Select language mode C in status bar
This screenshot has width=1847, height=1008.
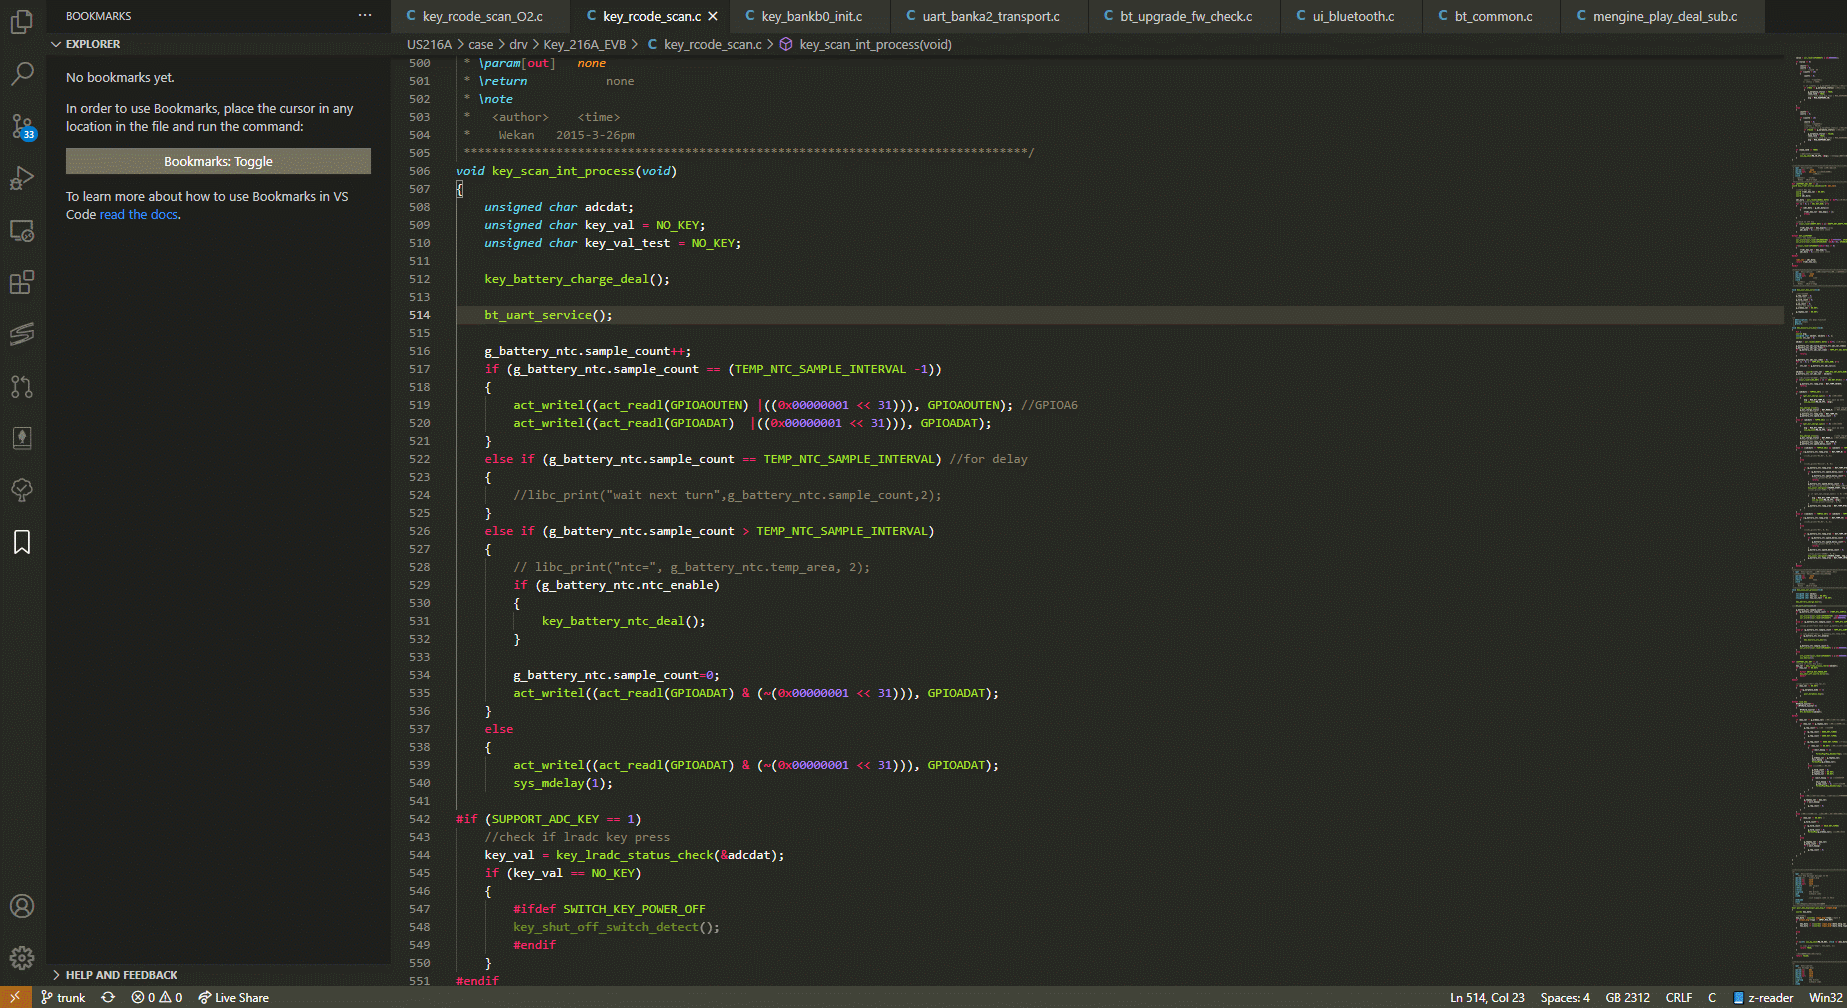tap(1712, 997)
